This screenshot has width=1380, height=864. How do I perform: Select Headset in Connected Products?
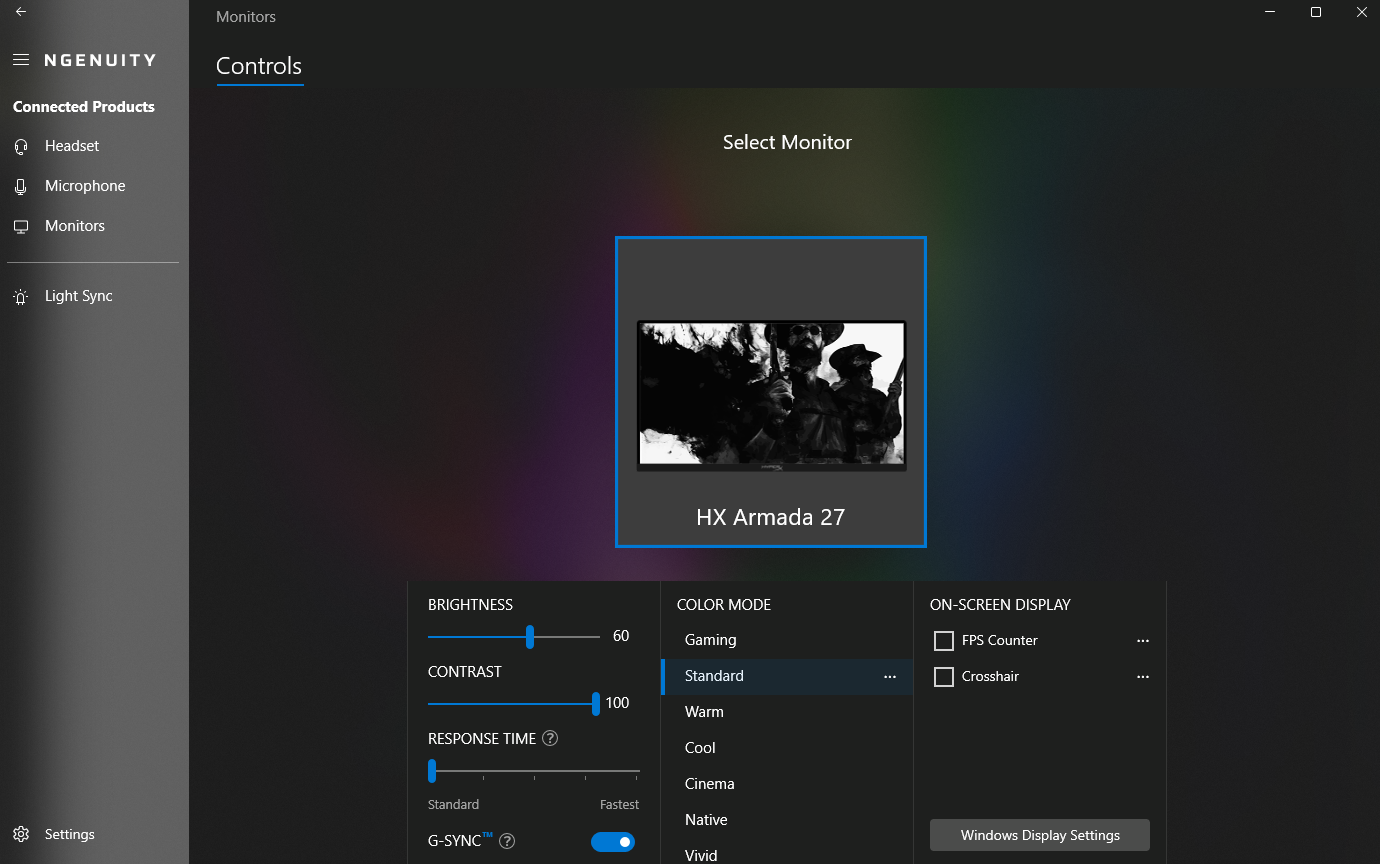94,146
